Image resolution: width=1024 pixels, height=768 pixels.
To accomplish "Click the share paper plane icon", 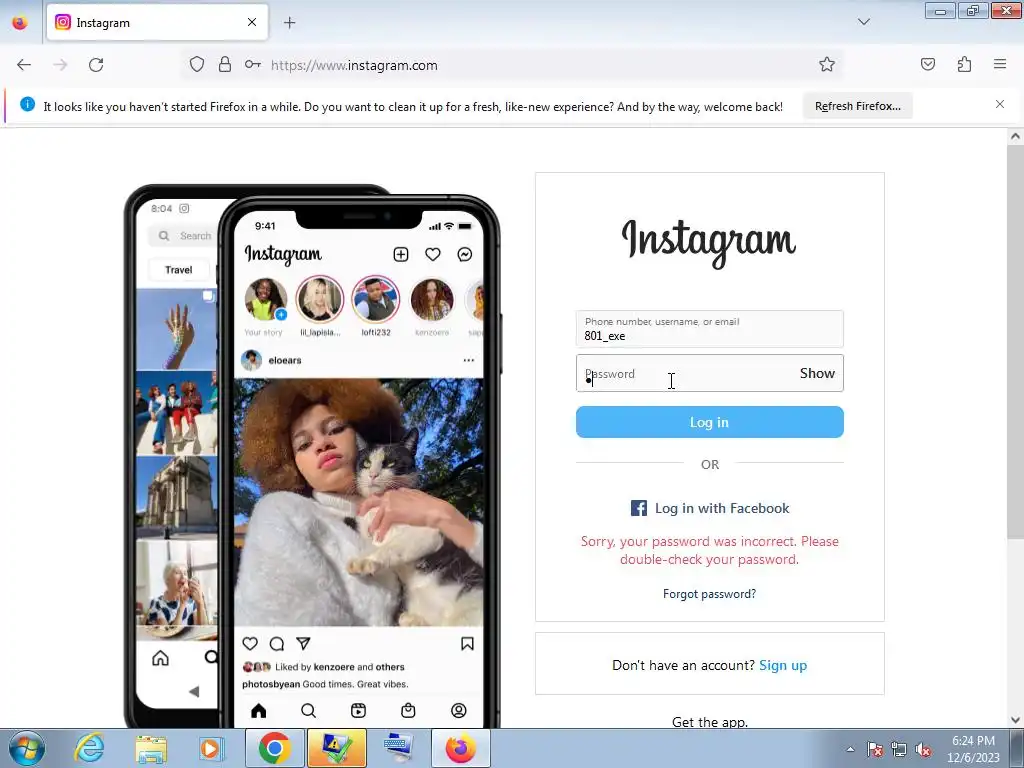I will tap(303, 644).
